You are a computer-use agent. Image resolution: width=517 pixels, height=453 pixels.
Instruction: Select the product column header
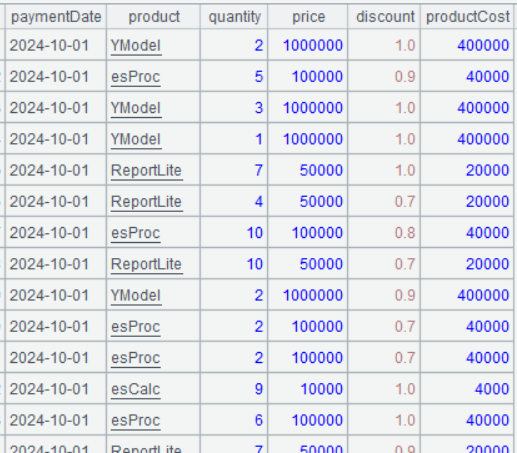(154, 16)
